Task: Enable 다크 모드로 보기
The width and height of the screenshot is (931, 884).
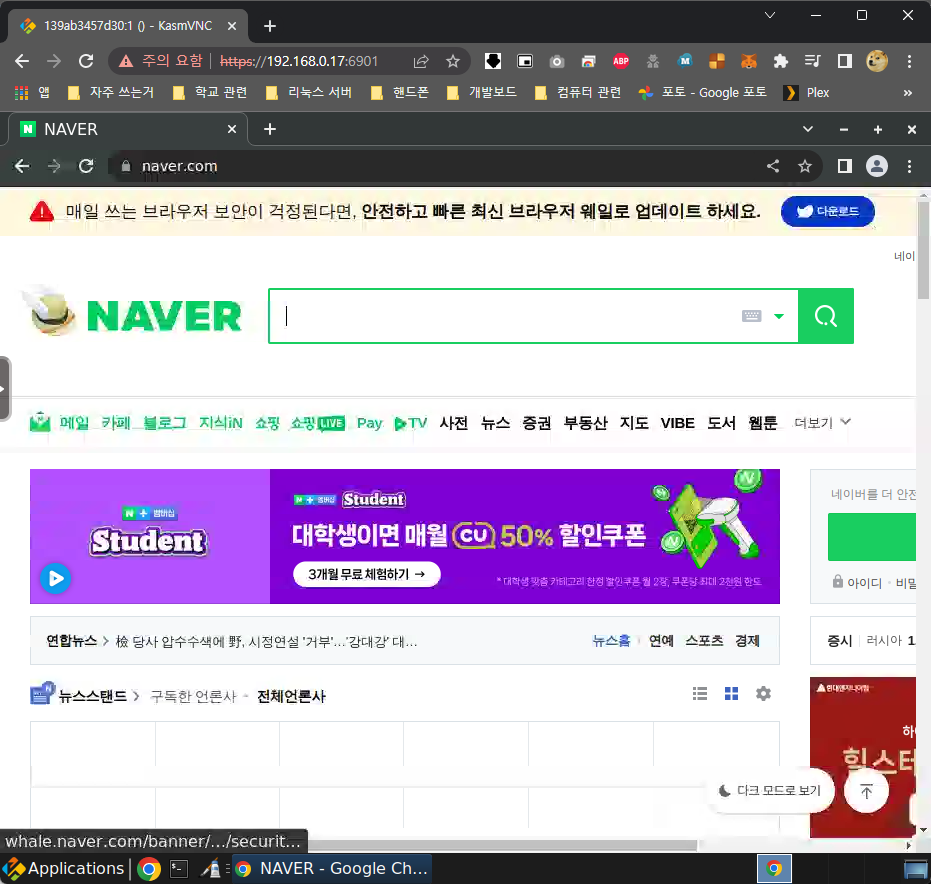Action: pos(770,790)
